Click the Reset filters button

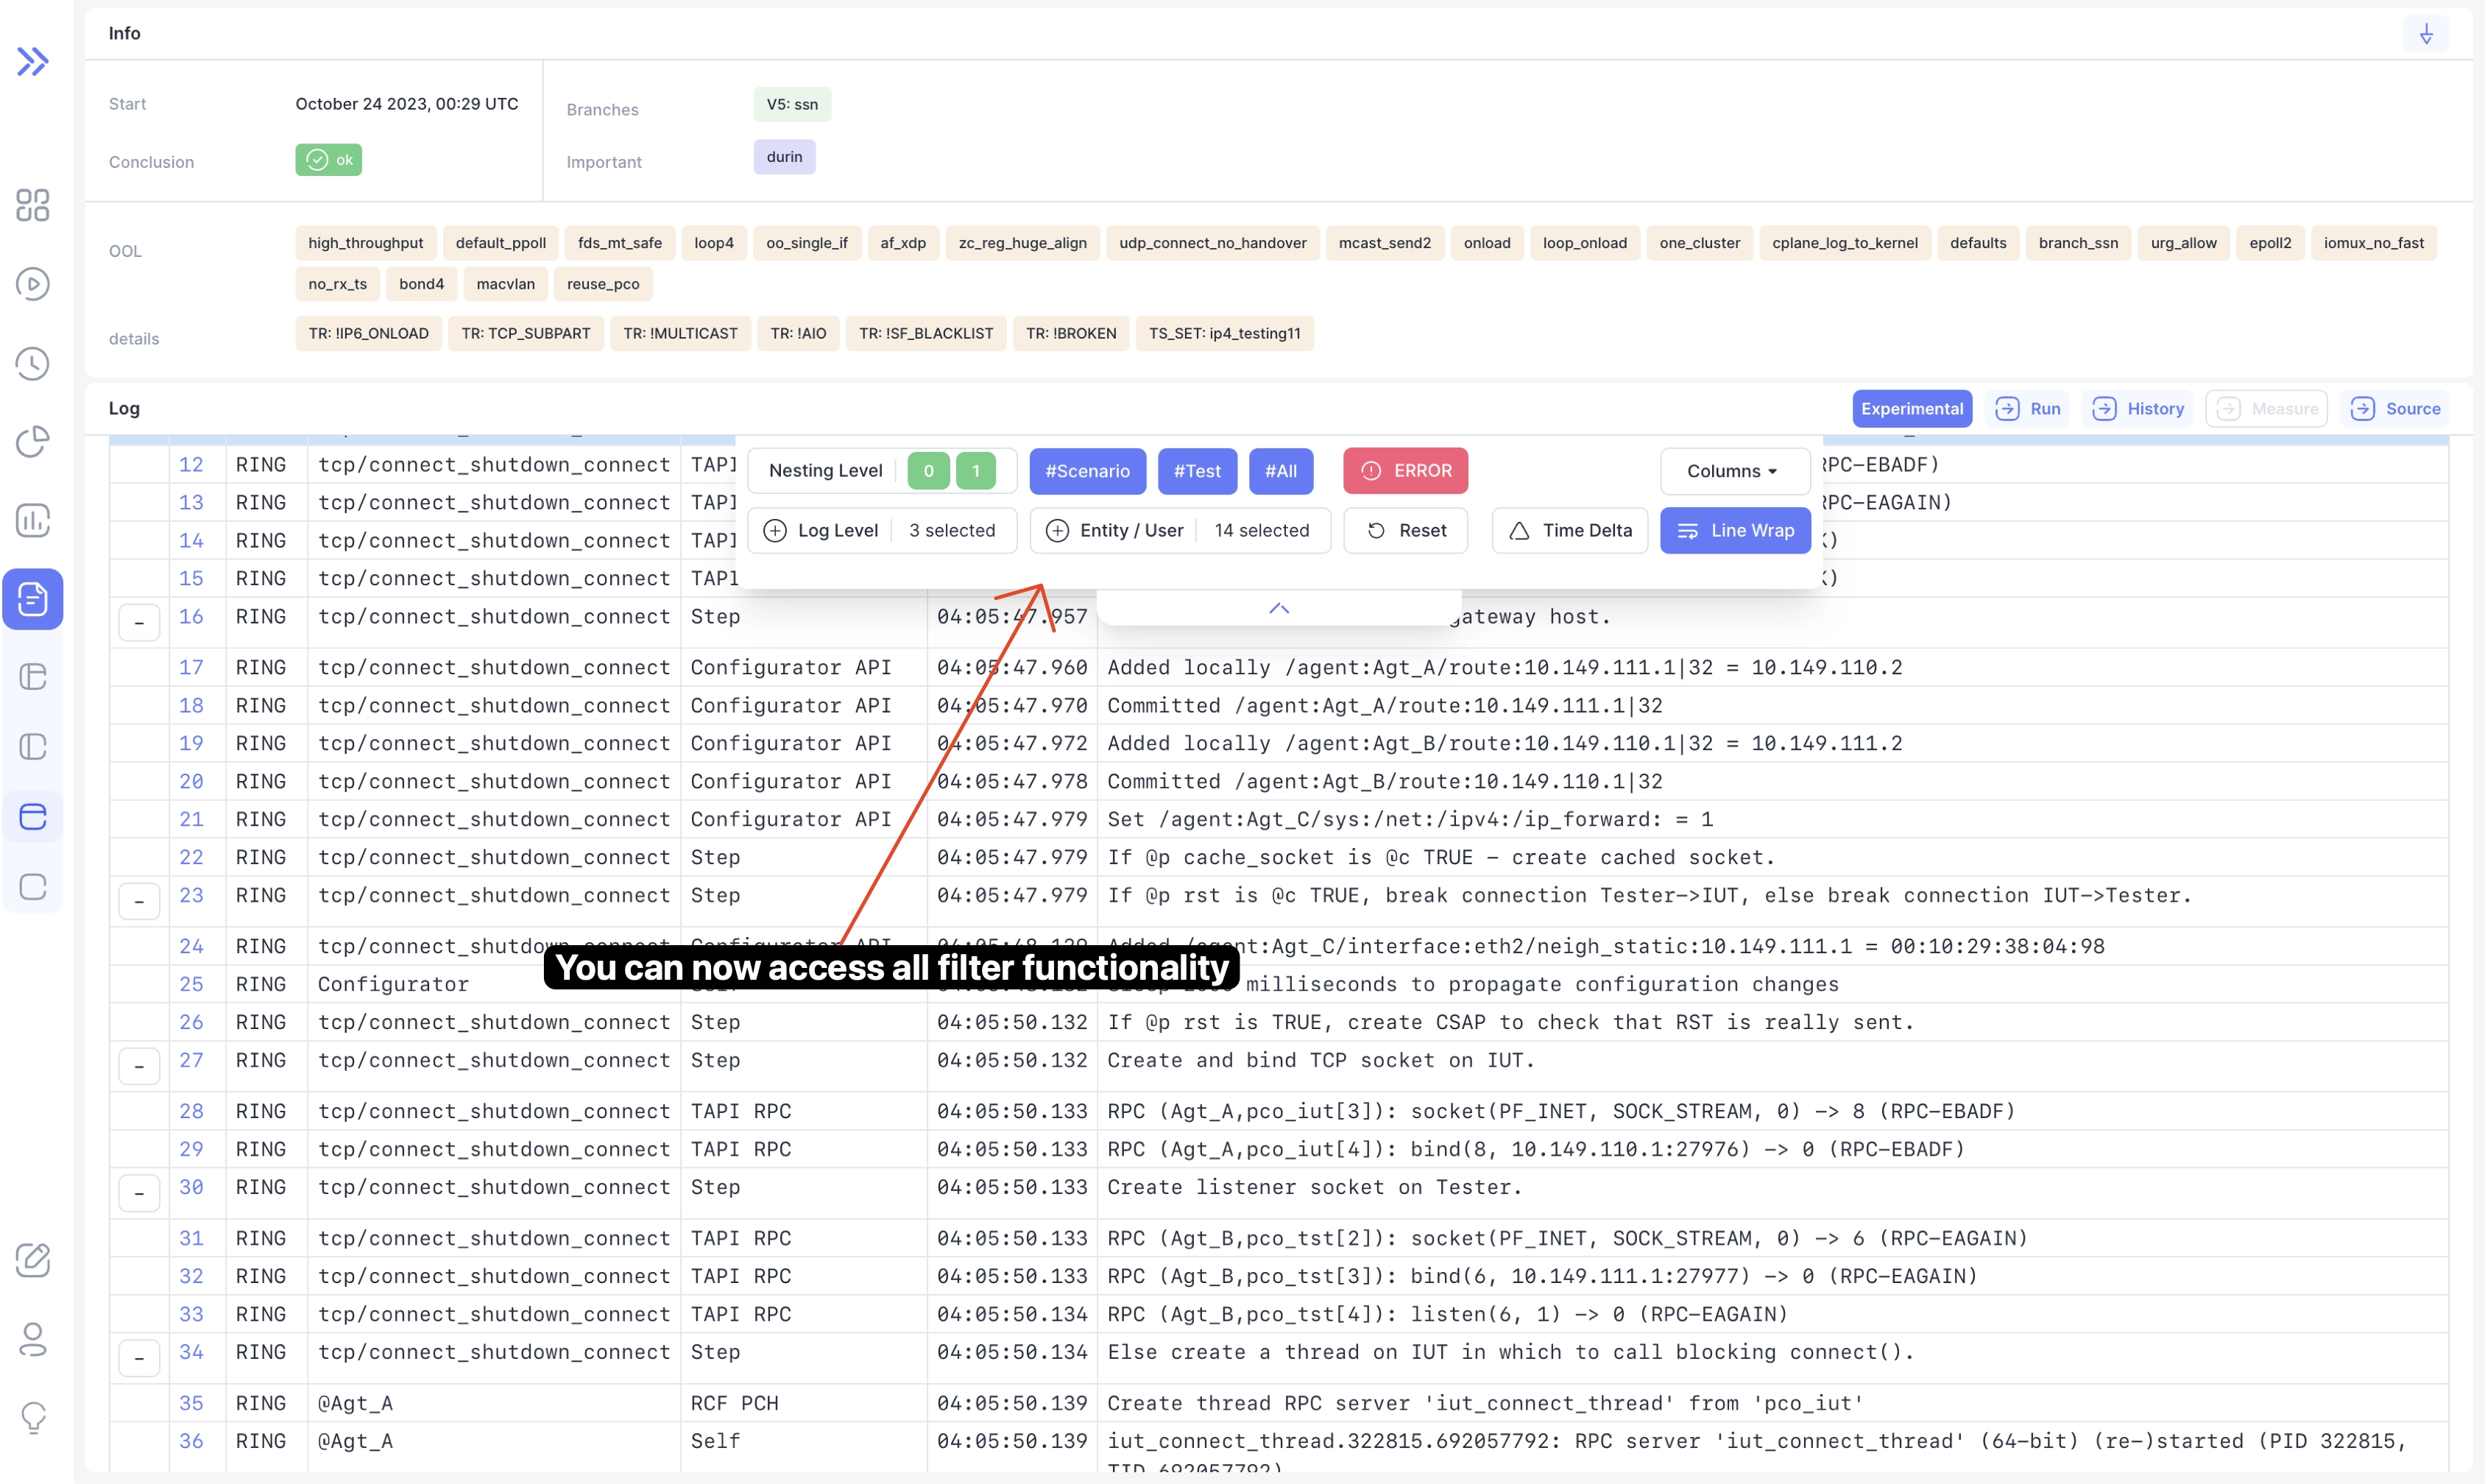(1405, 531)
